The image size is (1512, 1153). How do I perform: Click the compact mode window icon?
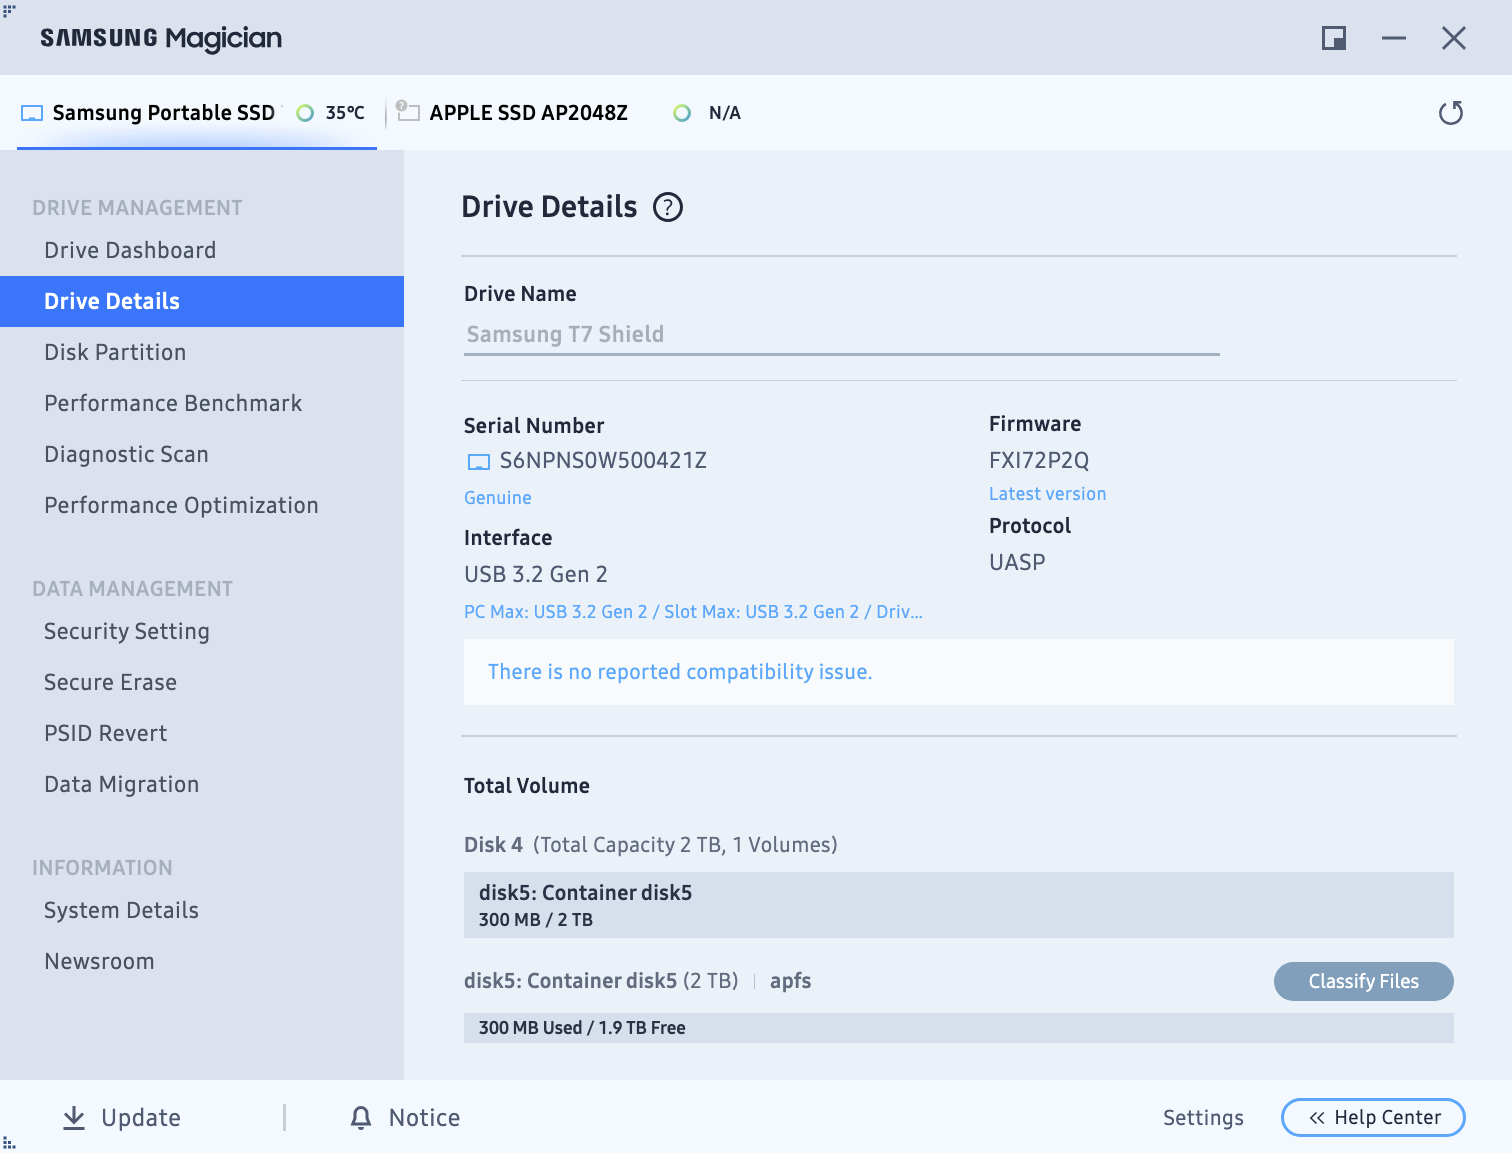tap(1334, 38)
